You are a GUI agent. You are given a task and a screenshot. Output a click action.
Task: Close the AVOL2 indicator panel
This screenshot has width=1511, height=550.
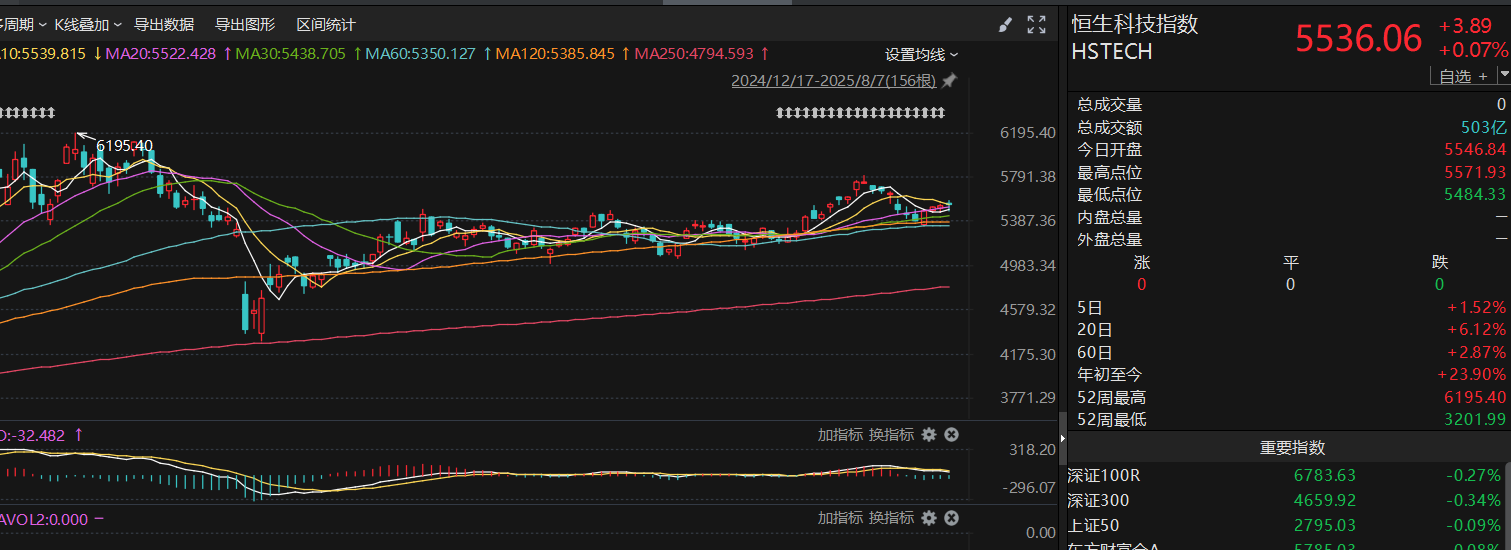coord(952,518)
